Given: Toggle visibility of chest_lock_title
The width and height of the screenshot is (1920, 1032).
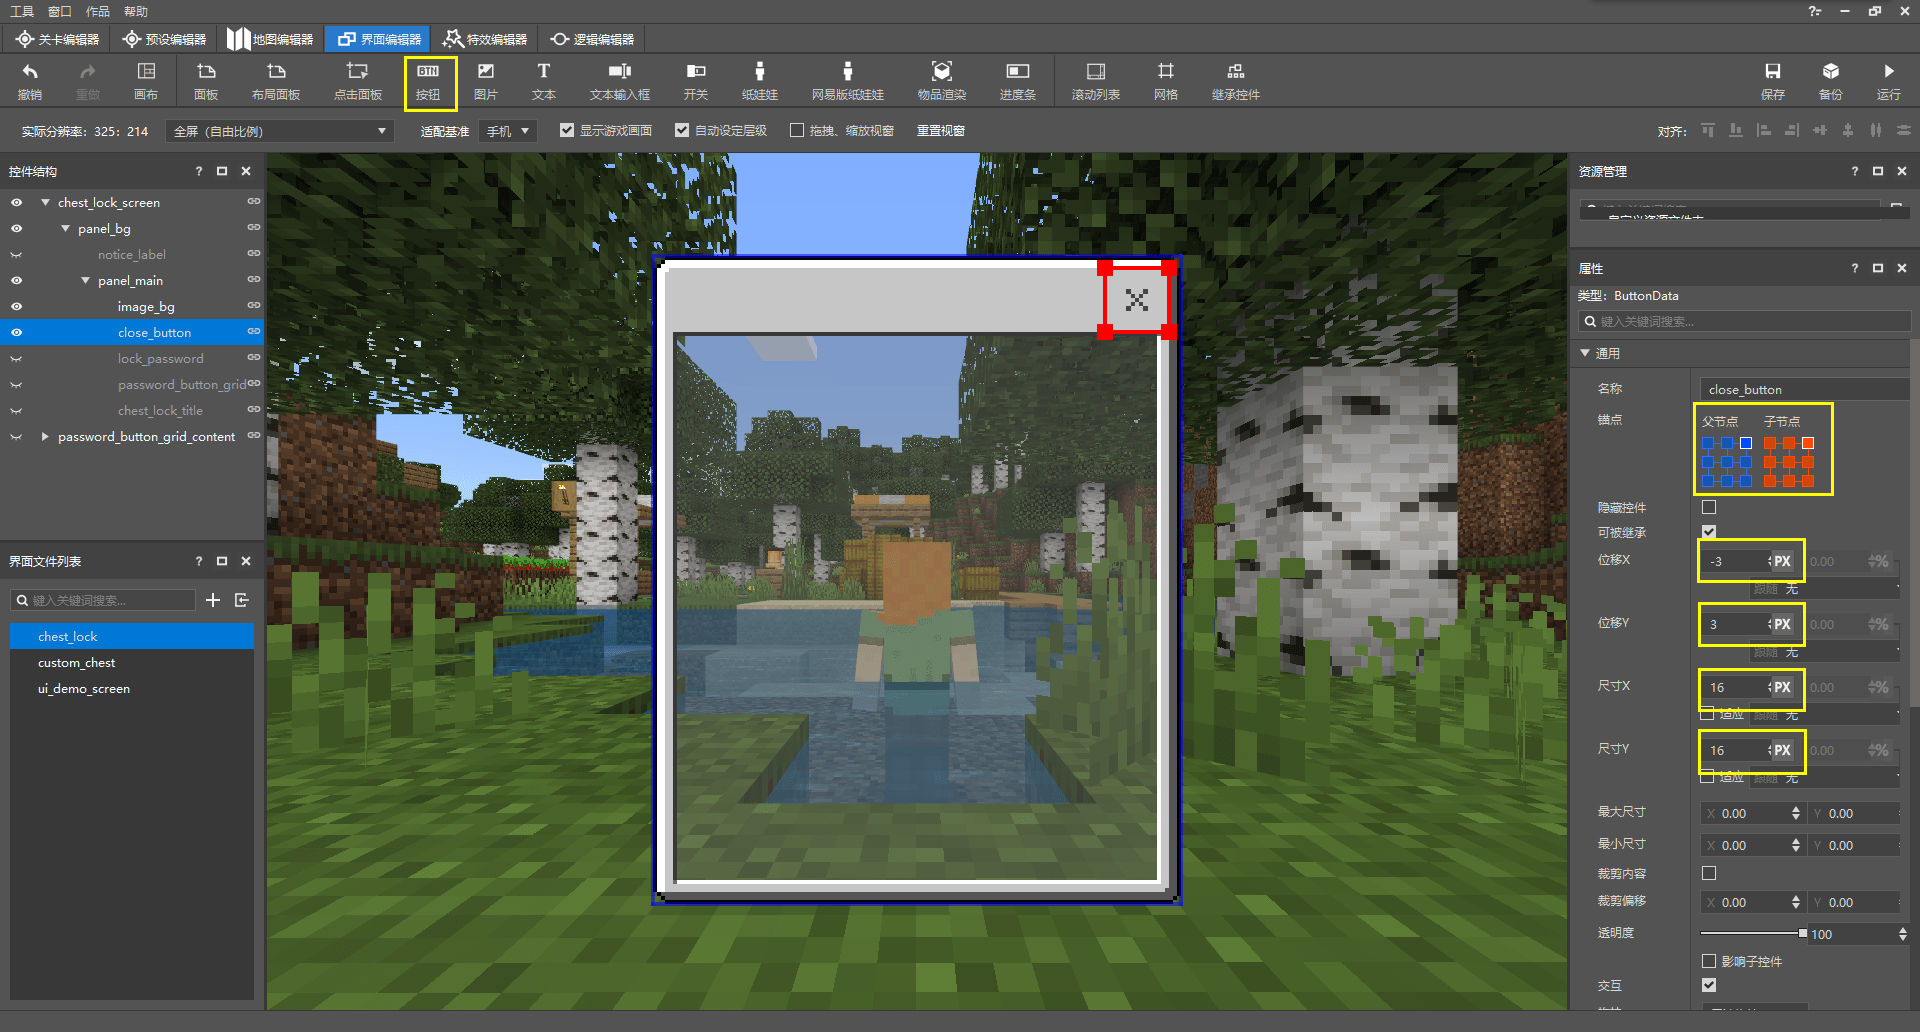Looking at the screenshot, I should coord(16,410).
